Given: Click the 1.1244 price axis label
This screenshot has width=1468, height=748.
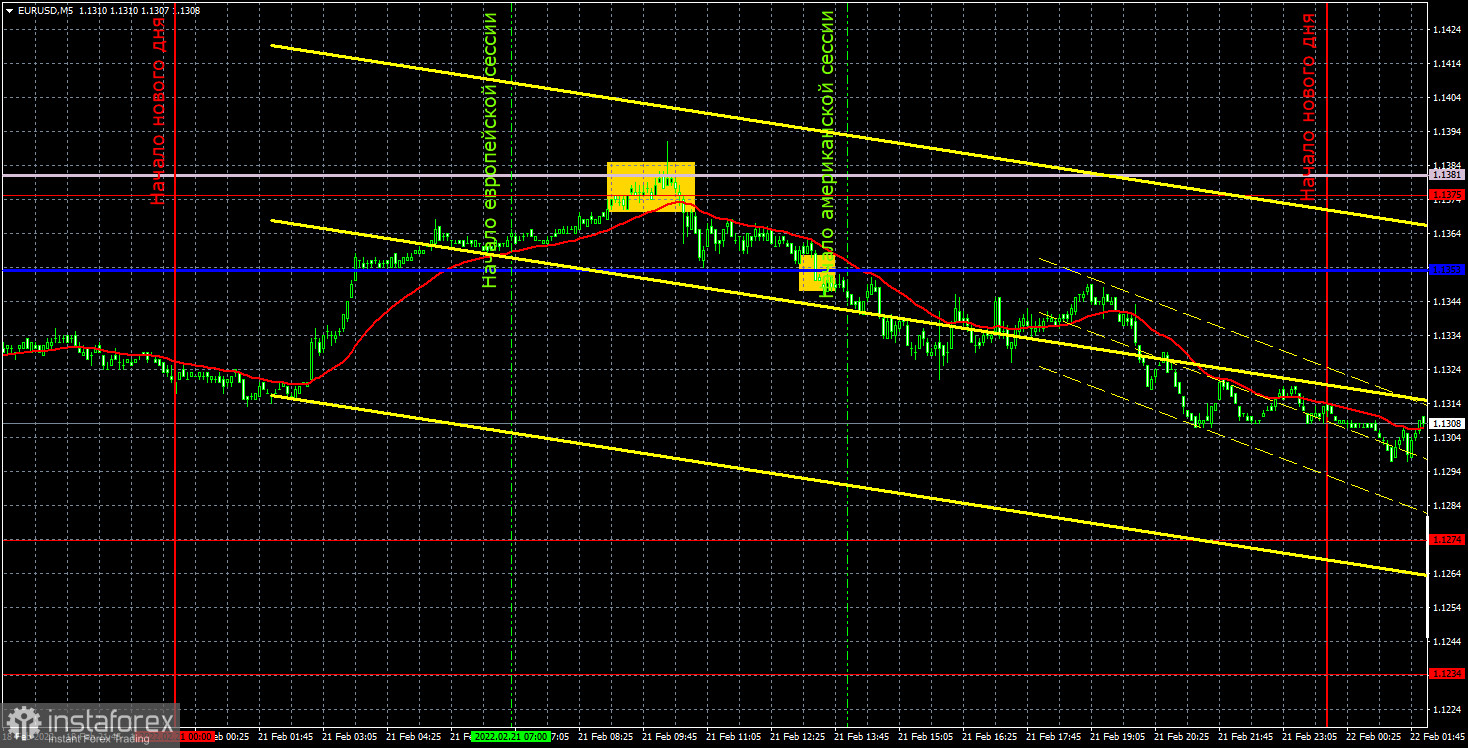Looking at the screenshot, I should [x=1447, y=642].
